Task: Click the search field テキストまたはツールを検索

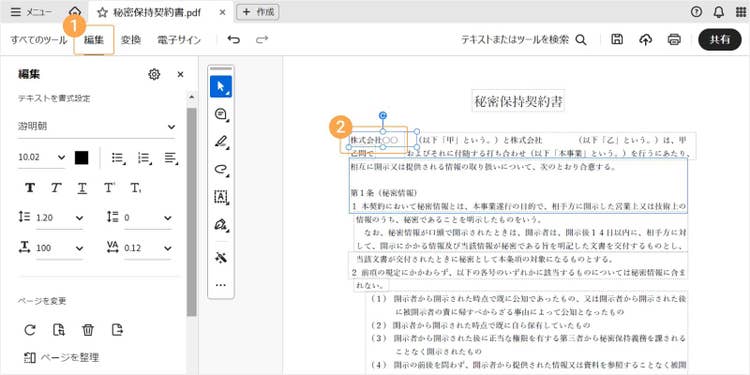Action: point(523,40)
